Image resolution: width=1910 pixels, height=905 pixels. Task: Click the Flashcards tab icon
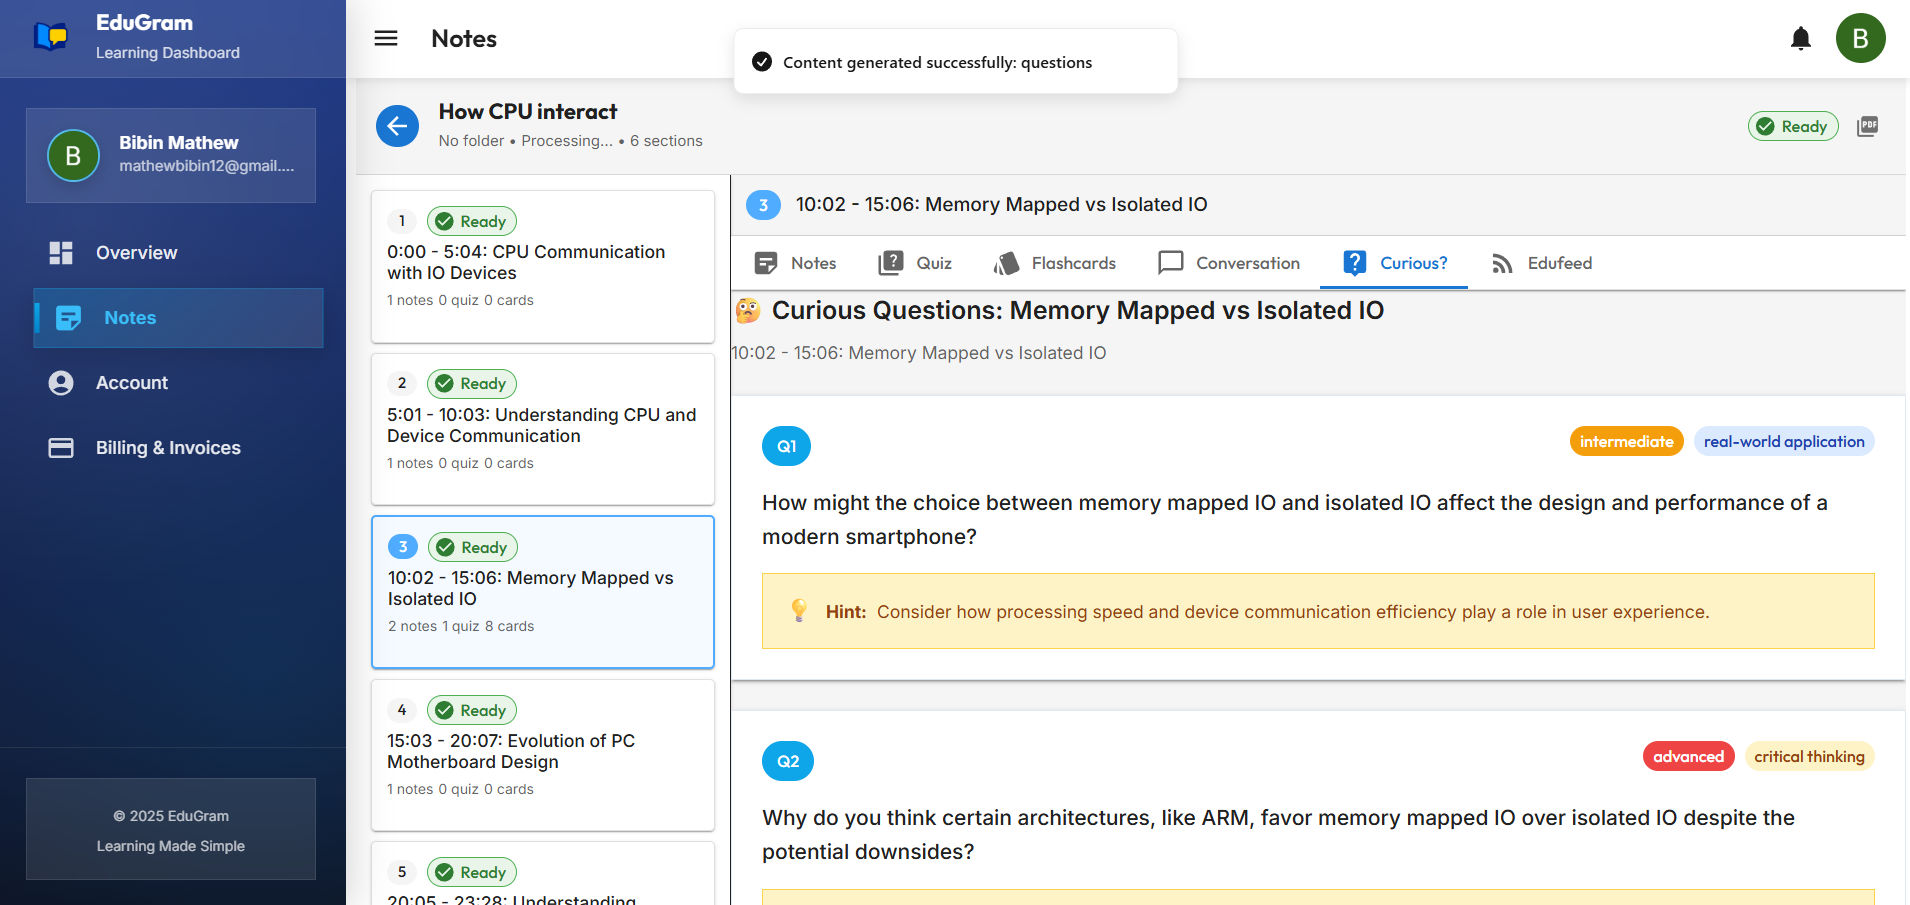(x=1005, y=263)
